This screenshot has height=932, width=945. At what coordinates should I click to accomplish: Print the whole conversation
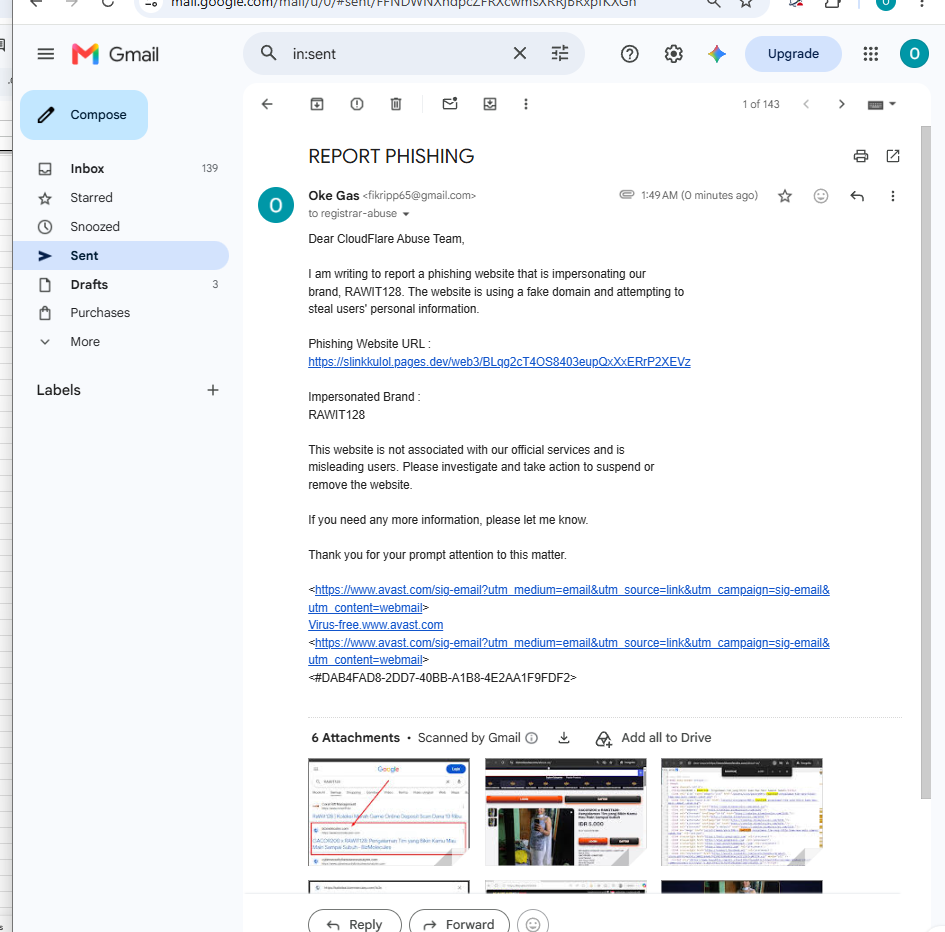point(861,156)
